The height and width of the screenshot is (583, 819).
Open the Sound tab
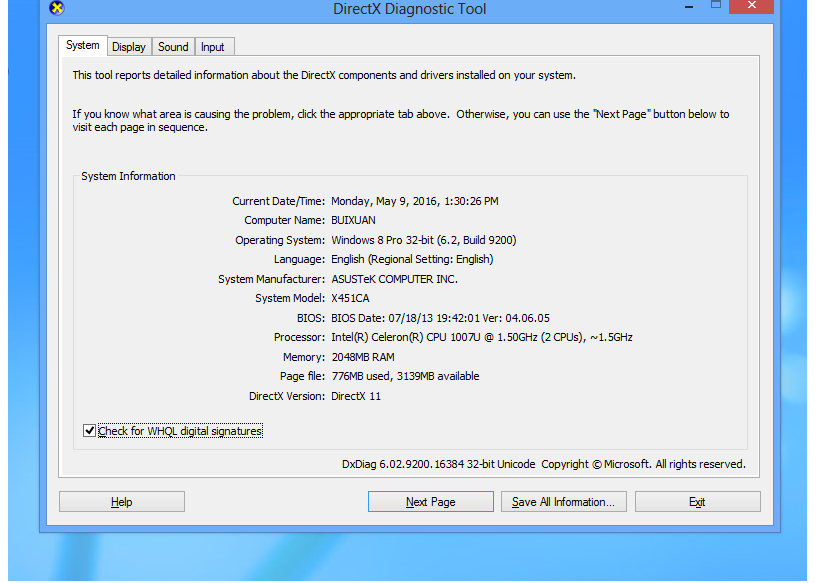[173, 47]
